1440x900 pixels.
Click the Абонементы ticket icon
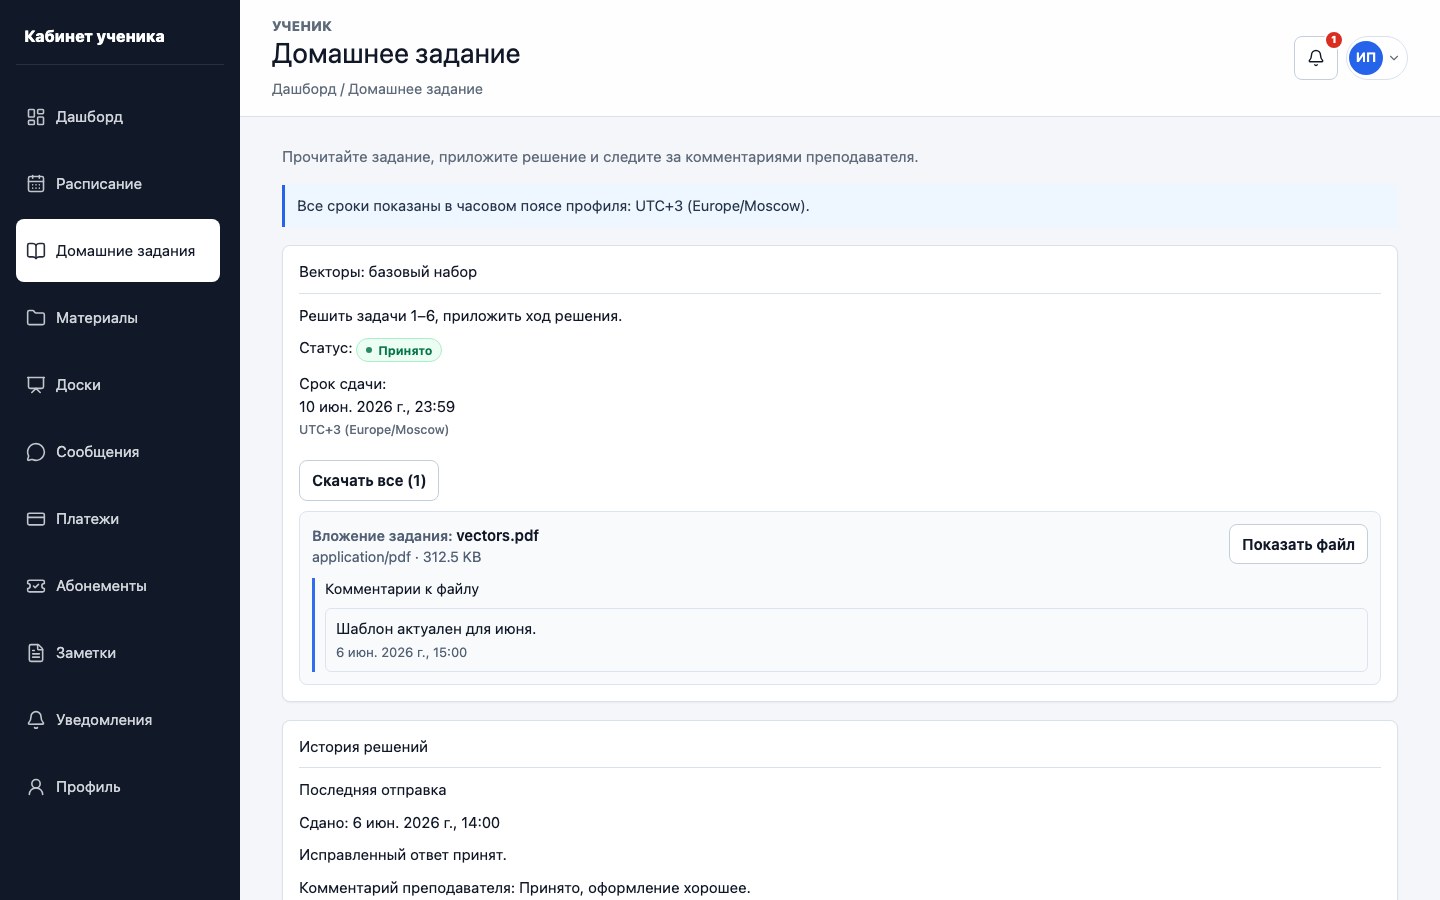pyautogui.click(x=36, y=586)
